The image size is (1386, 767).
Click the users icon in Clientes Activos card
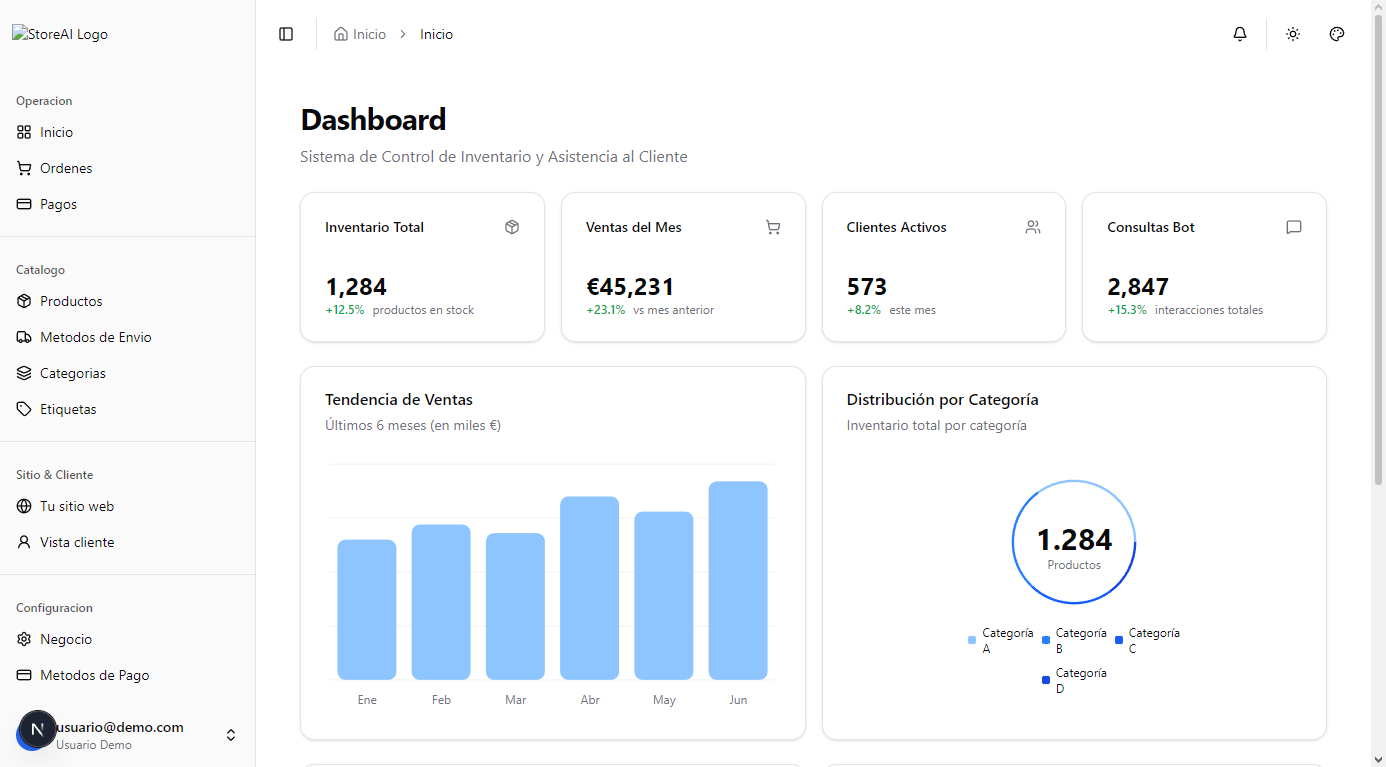point(1033,227)
